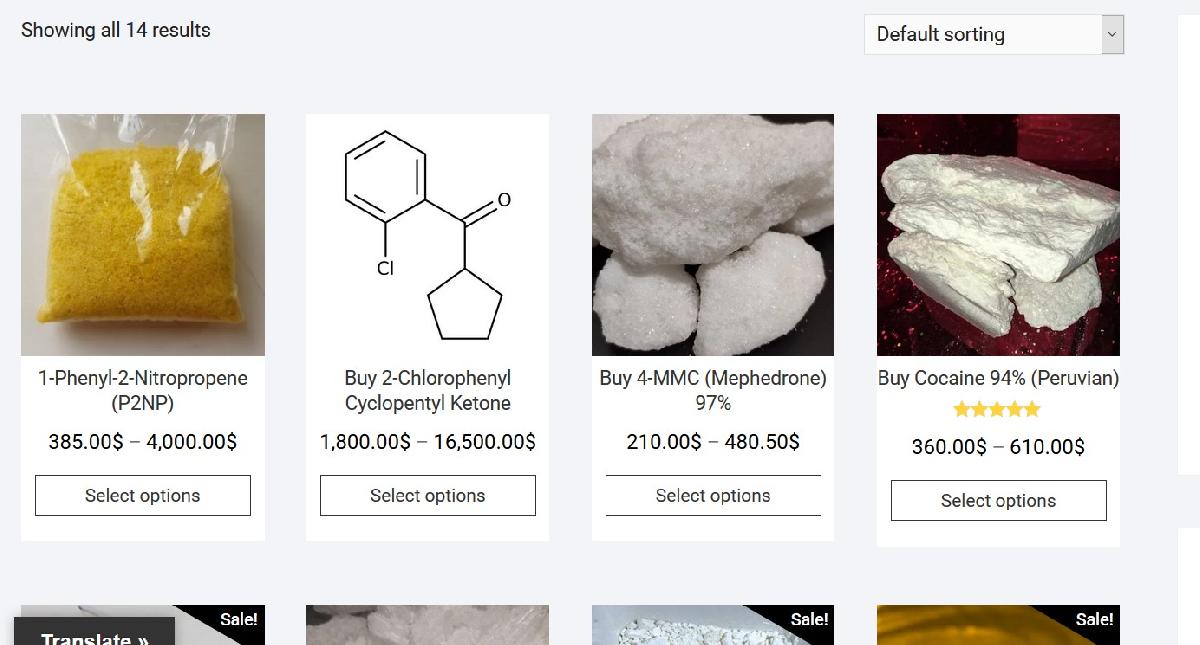The image size is (1200, 645).
Task: Click the Sale! badge above the Translate button
Action: coord(239,619)
